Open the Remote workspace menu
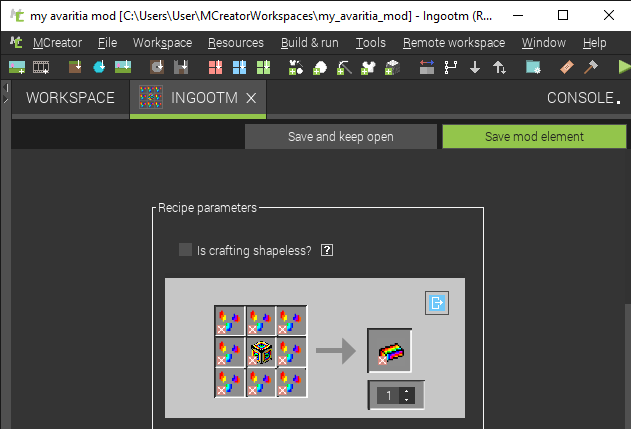Image resolution: width=631 pixels, height=429 pixels. (x=453, y=43)
